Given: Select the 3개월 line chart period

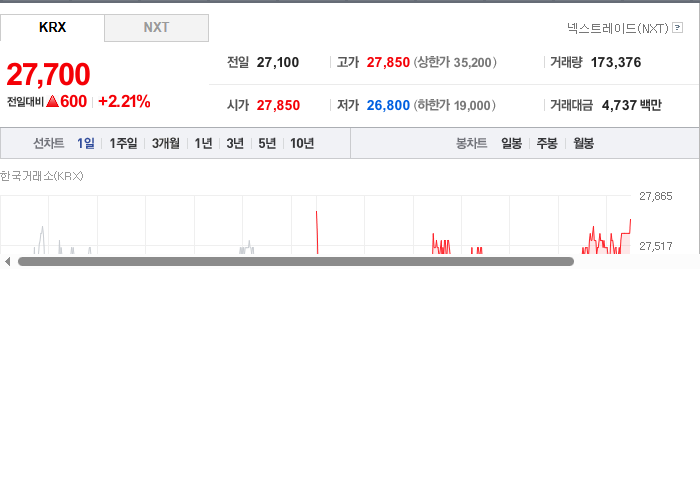Looking at the screenshot, I should (x=166, y=143).
